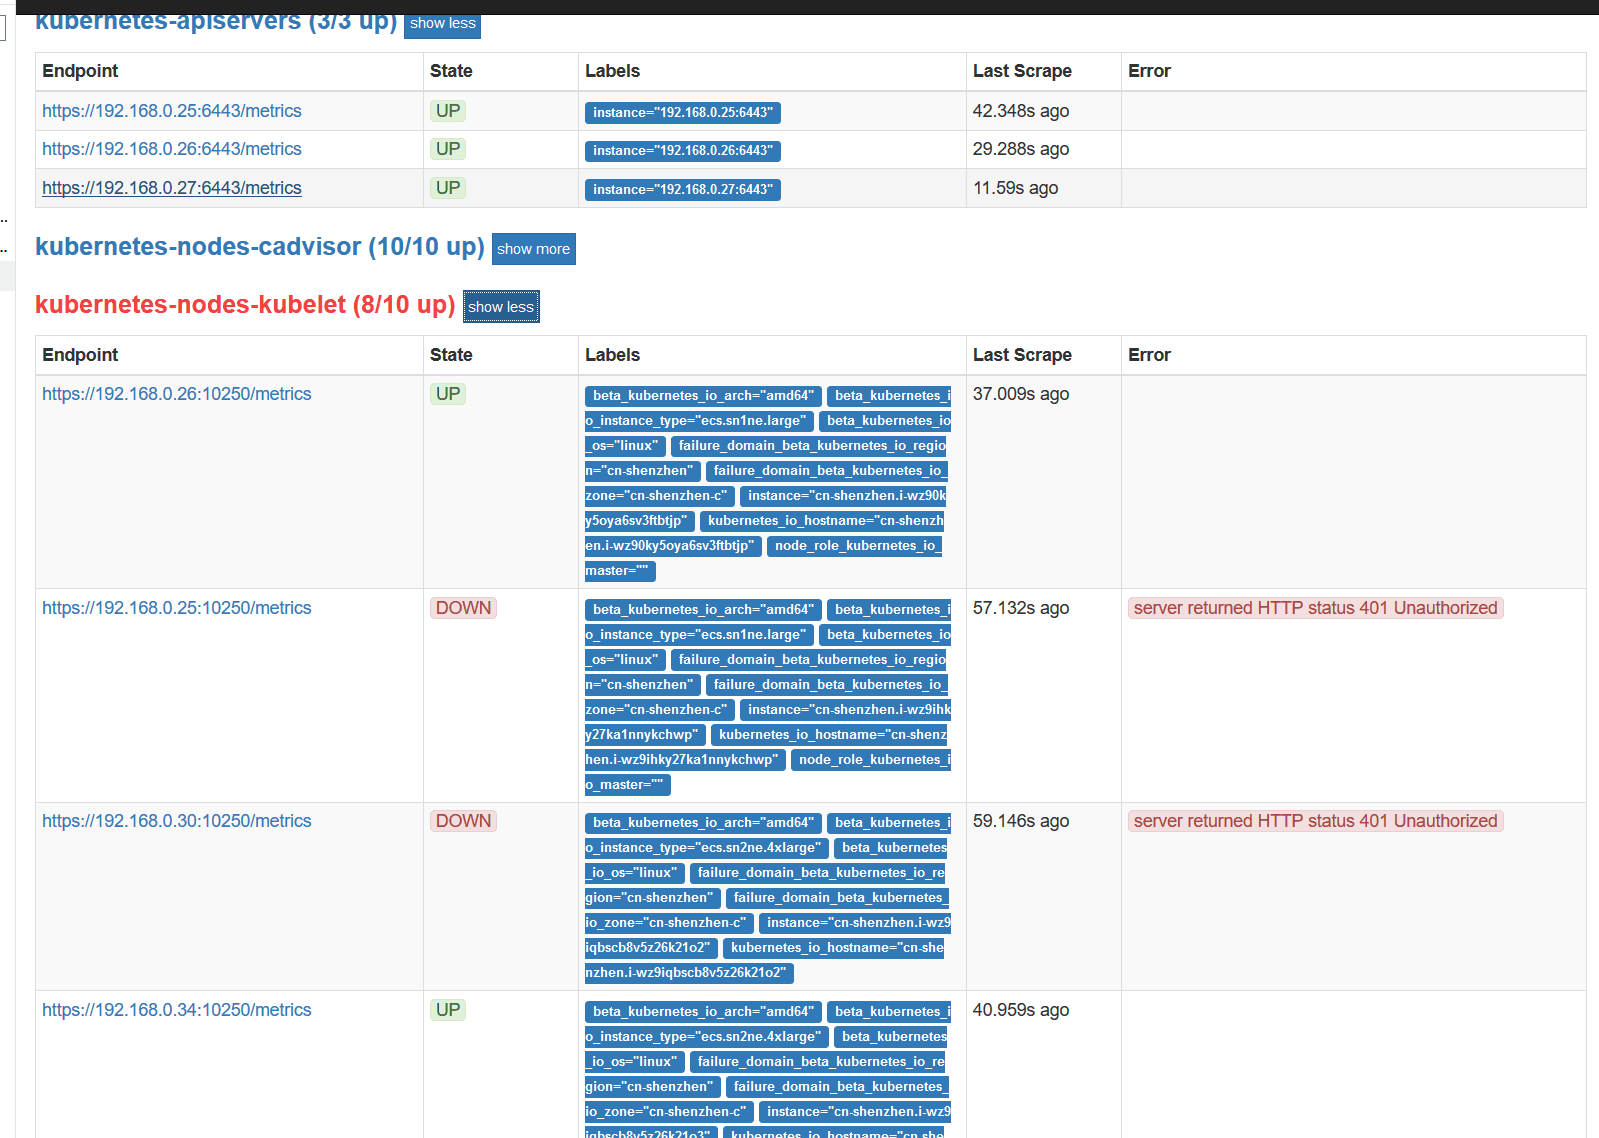Open endpoint https://192.168.0.25:10250/metrics
1599x1138 pixels.
coord(177,608)
